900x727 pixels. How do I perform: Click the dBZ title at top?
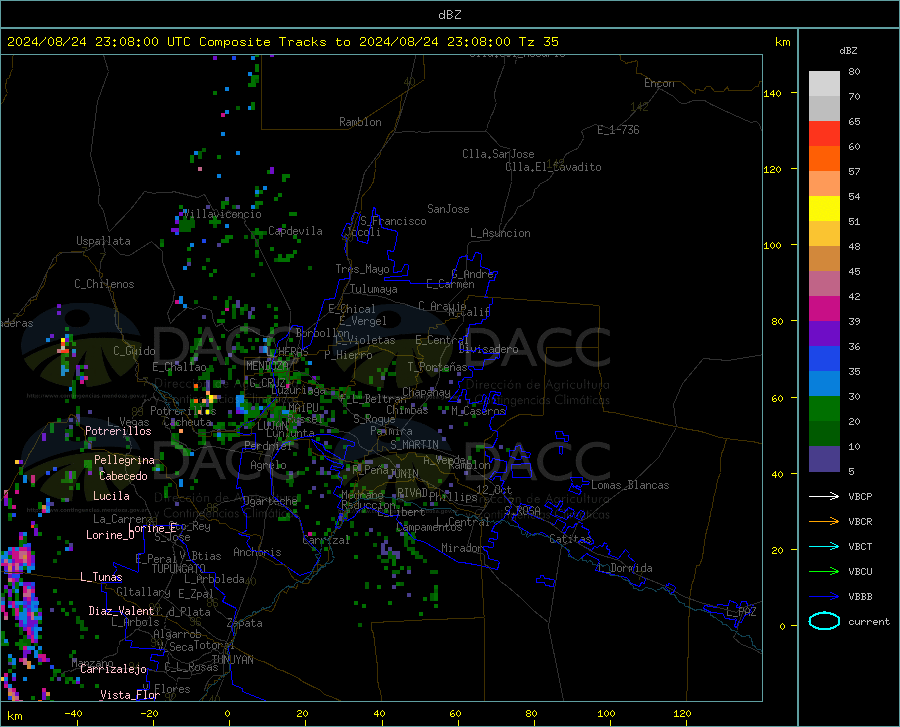(449, 15)
